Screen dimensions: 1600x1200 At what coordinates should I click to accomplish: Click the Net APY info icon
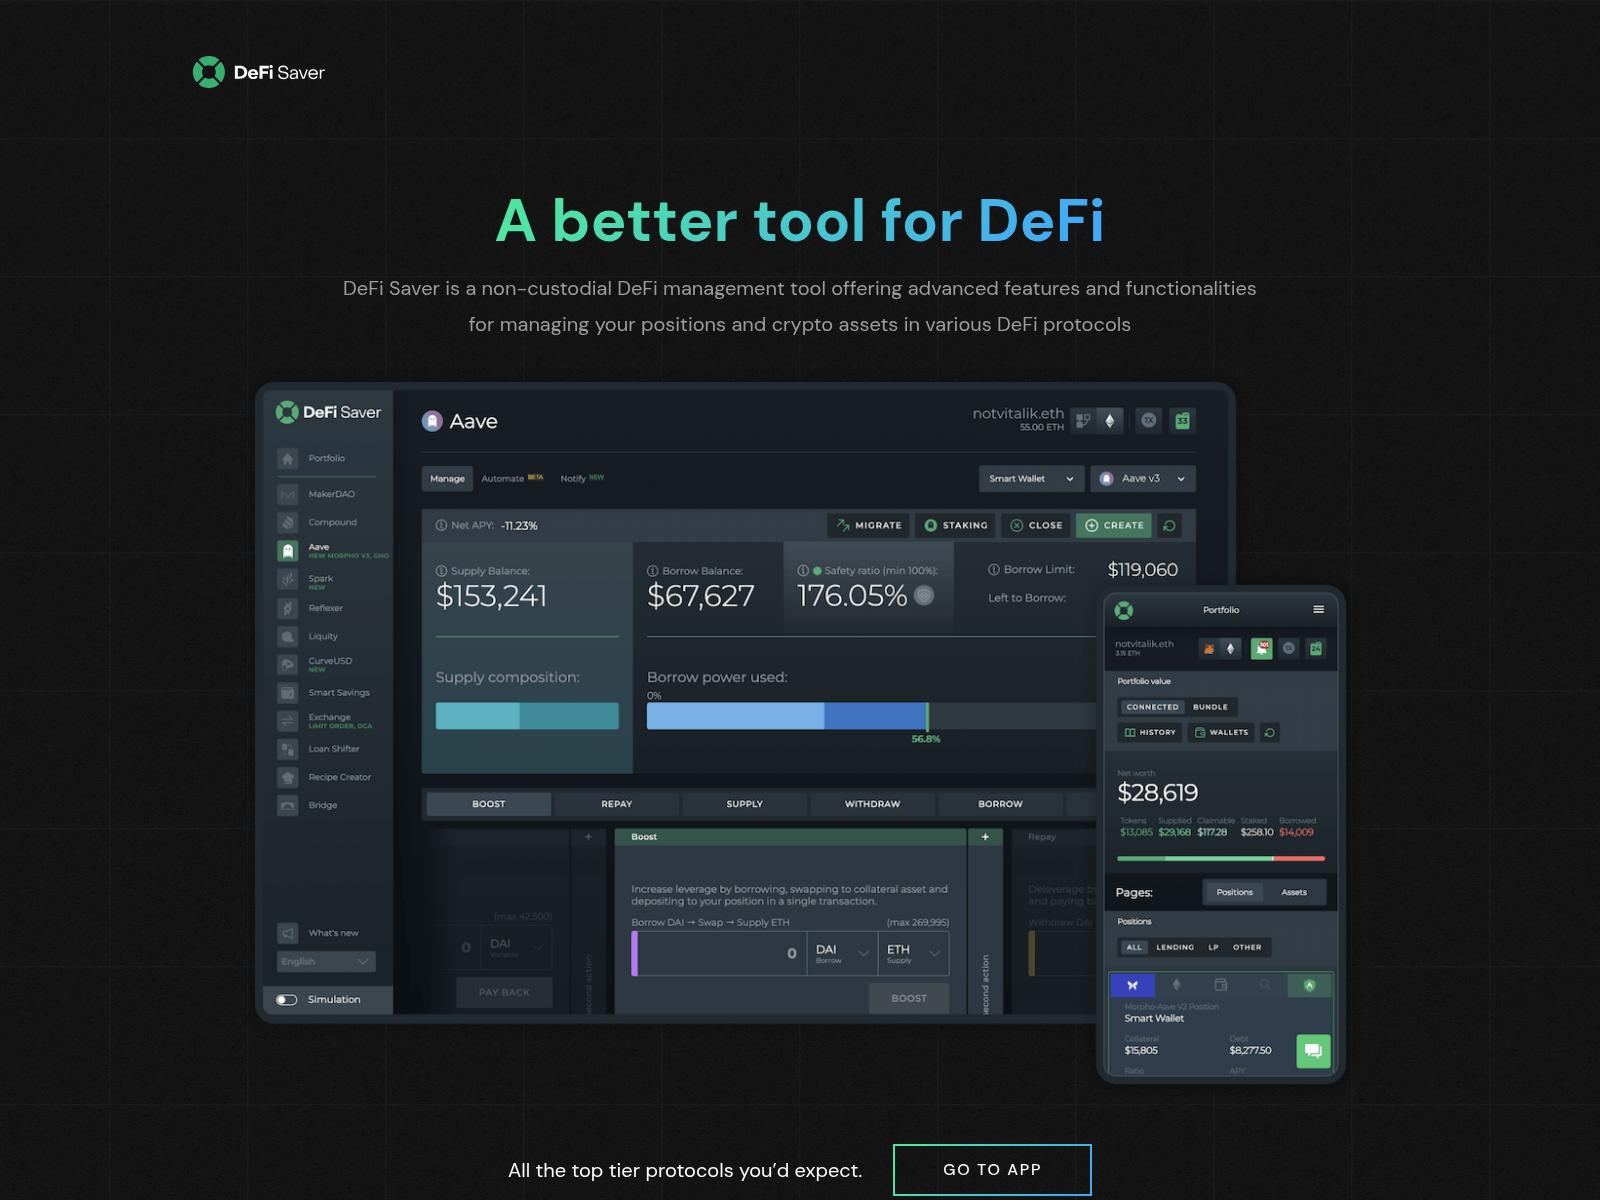click(x=441, y=526)
